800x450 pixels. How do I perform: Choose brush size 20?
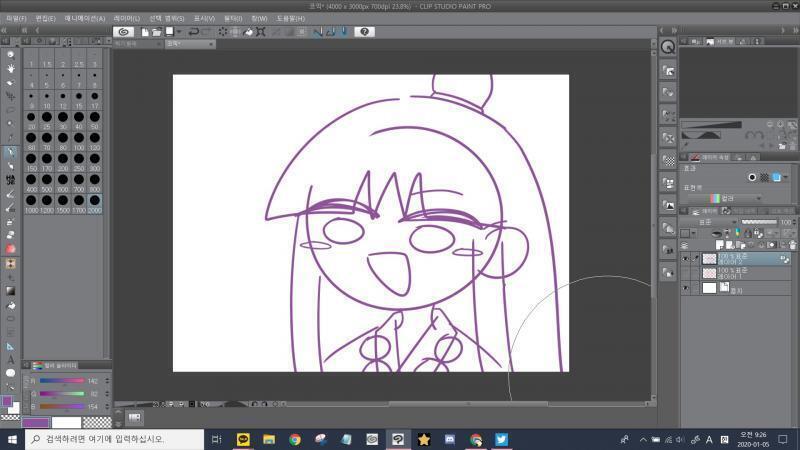coord(31,120)
